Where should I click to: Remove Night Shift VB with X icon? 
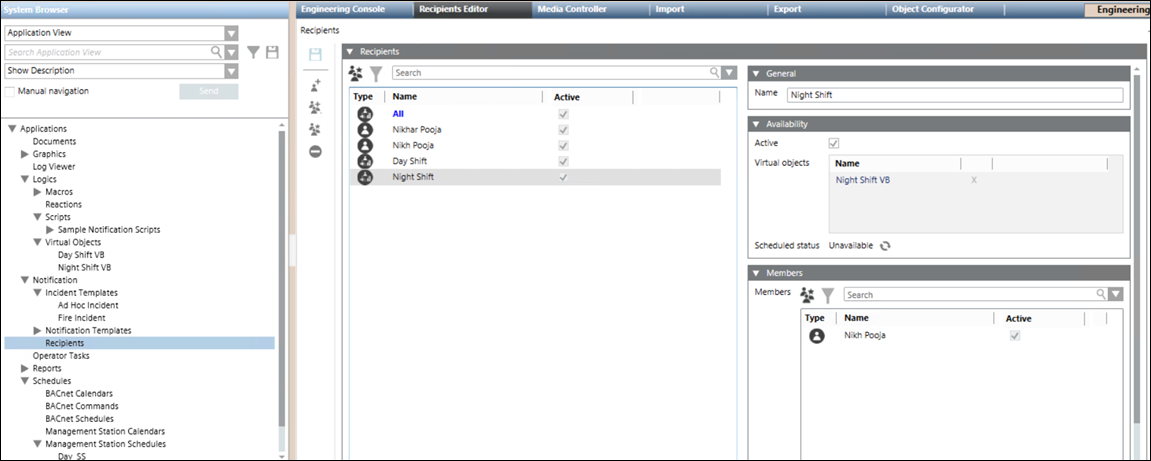point(974,181)
